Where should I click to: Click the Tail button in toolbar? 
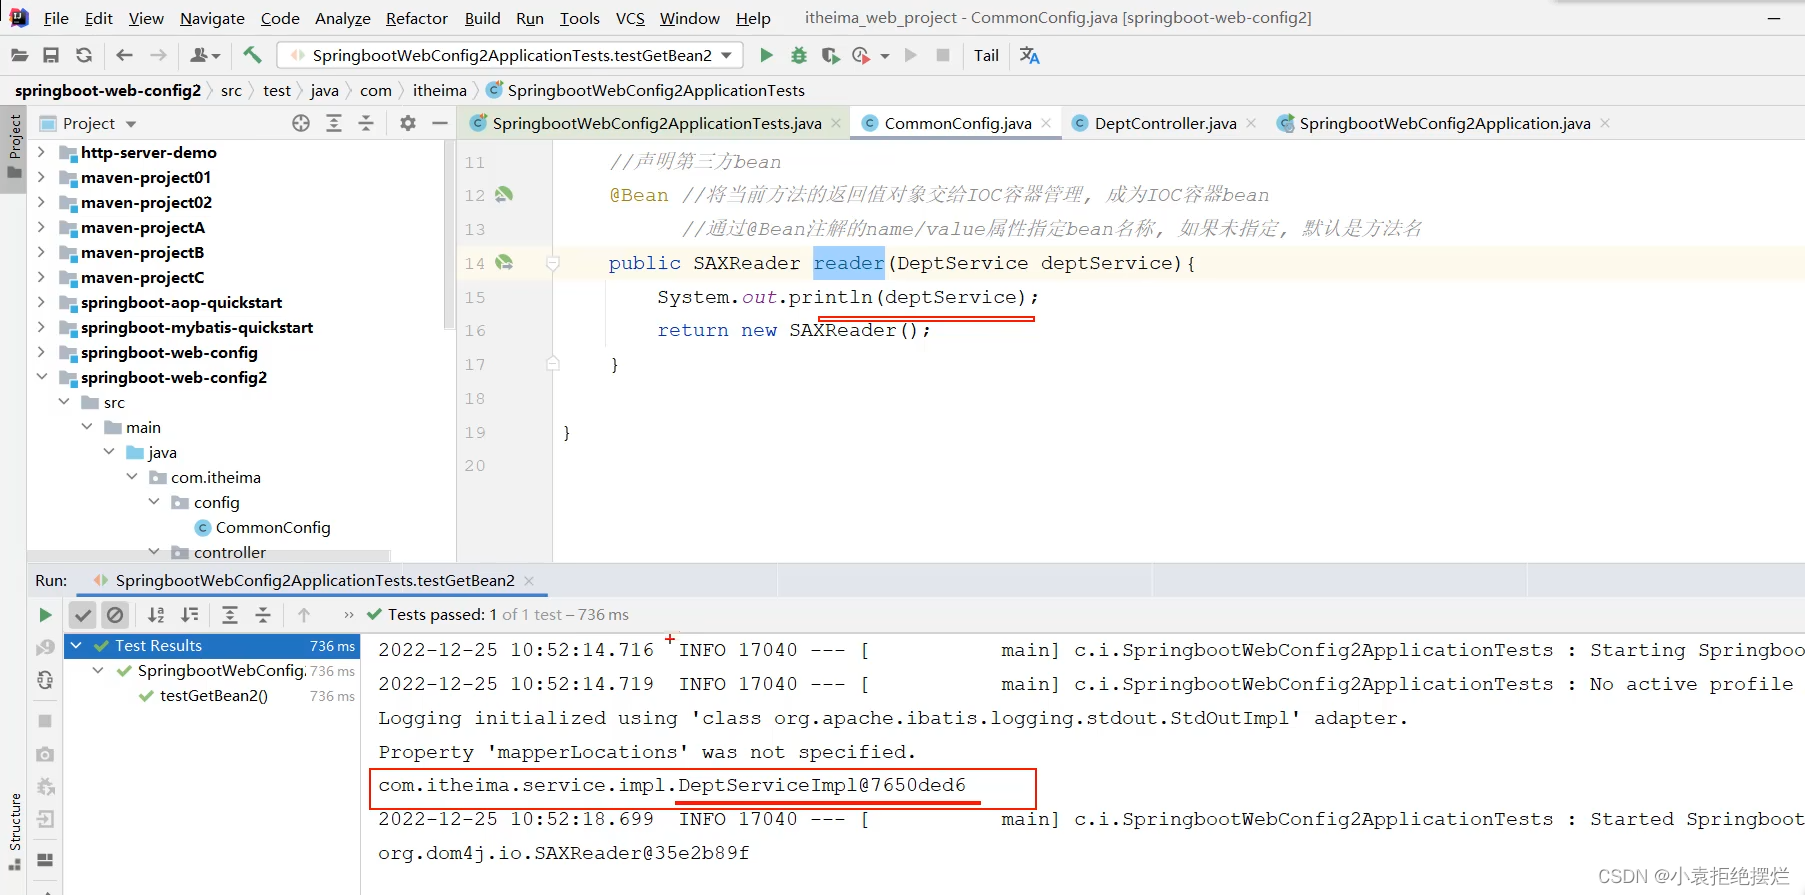click(x=986, y=56)
